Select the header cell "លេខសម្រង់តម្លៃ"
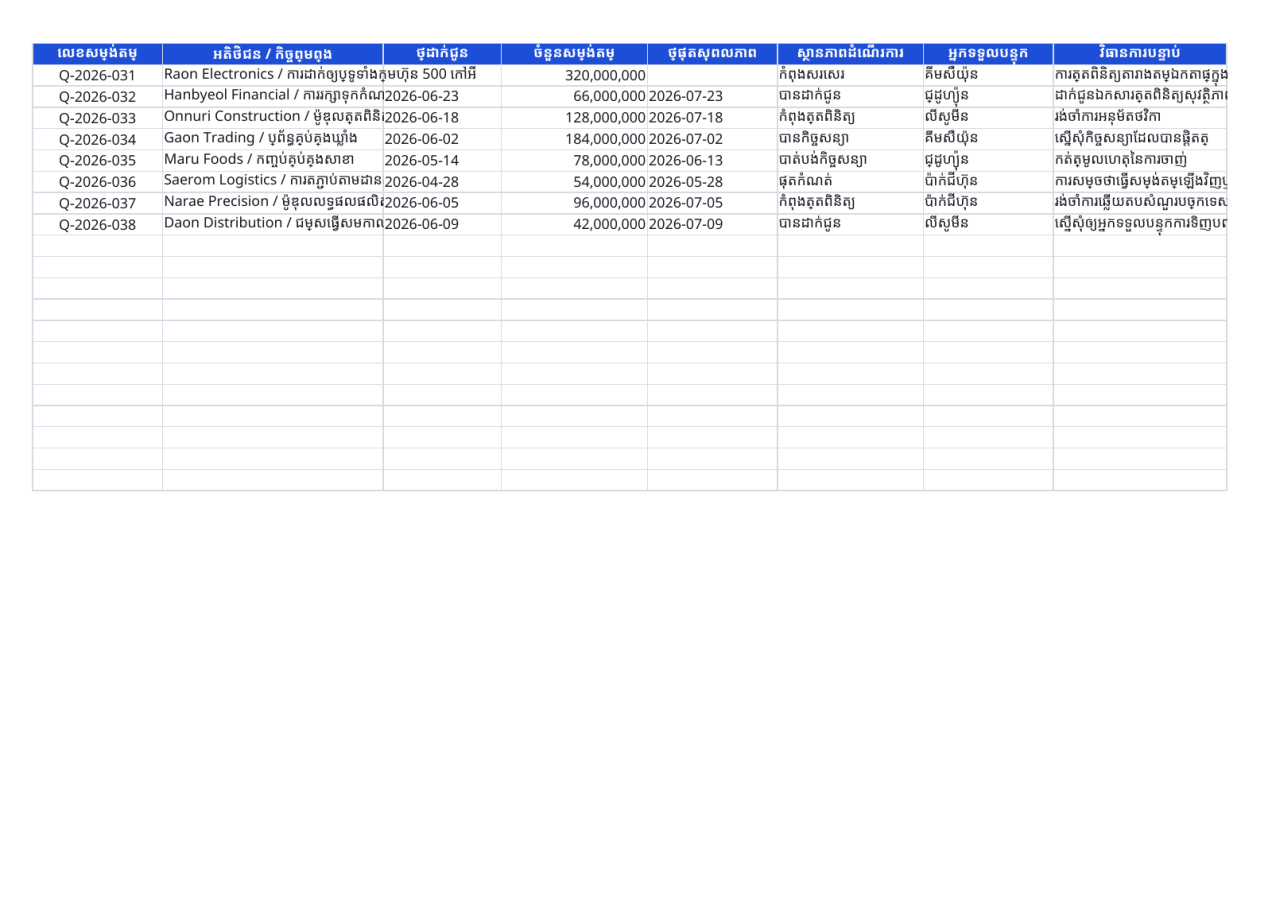Viewport: 1272px width, 900px height. point(97,53)
